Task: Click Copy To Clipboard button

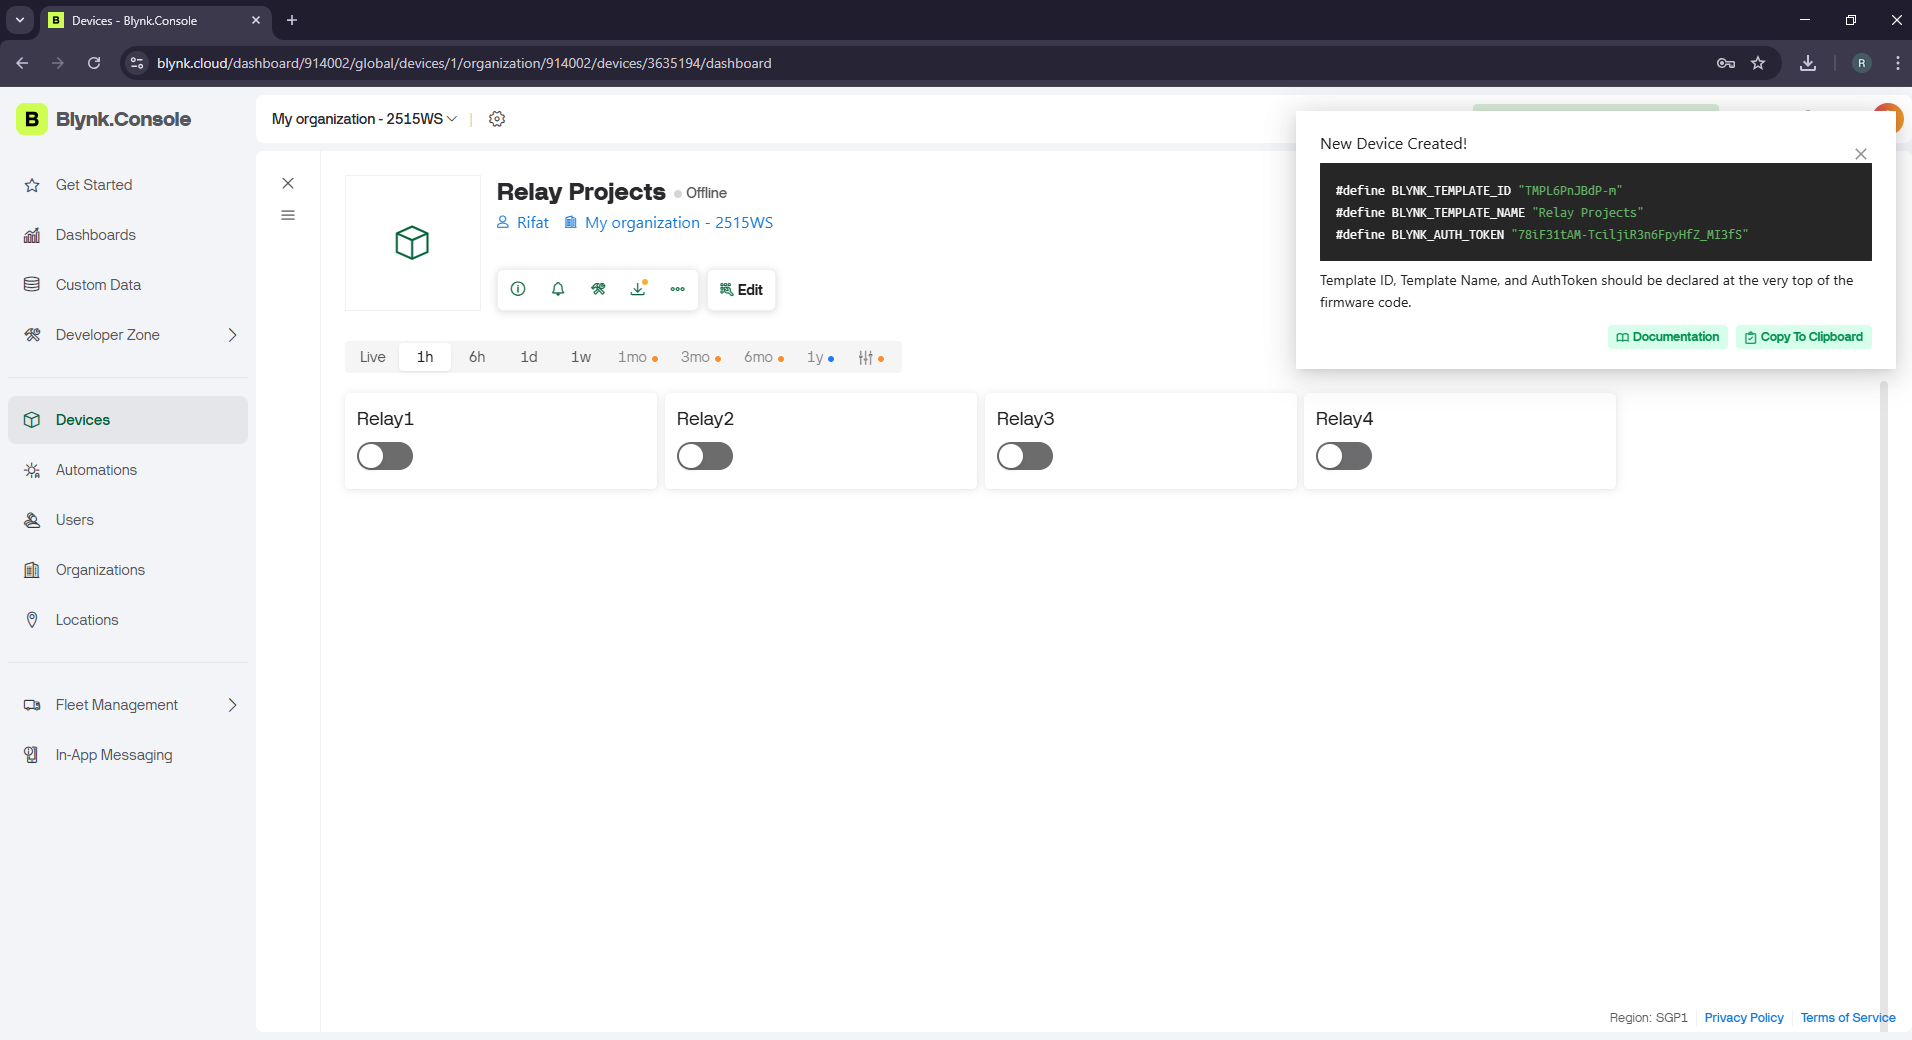Action: pyautogui.click(x=1804, y=337)
